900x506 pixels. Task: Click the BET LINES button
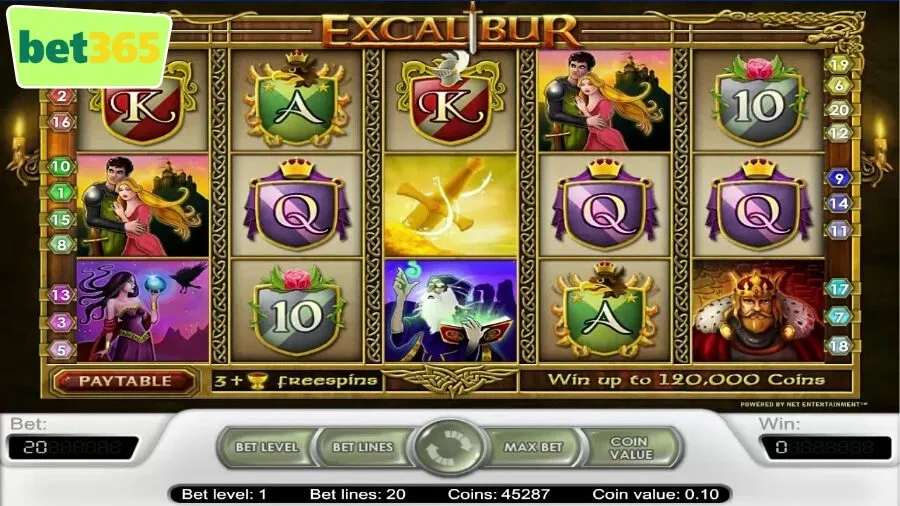[x=362, y=447]
